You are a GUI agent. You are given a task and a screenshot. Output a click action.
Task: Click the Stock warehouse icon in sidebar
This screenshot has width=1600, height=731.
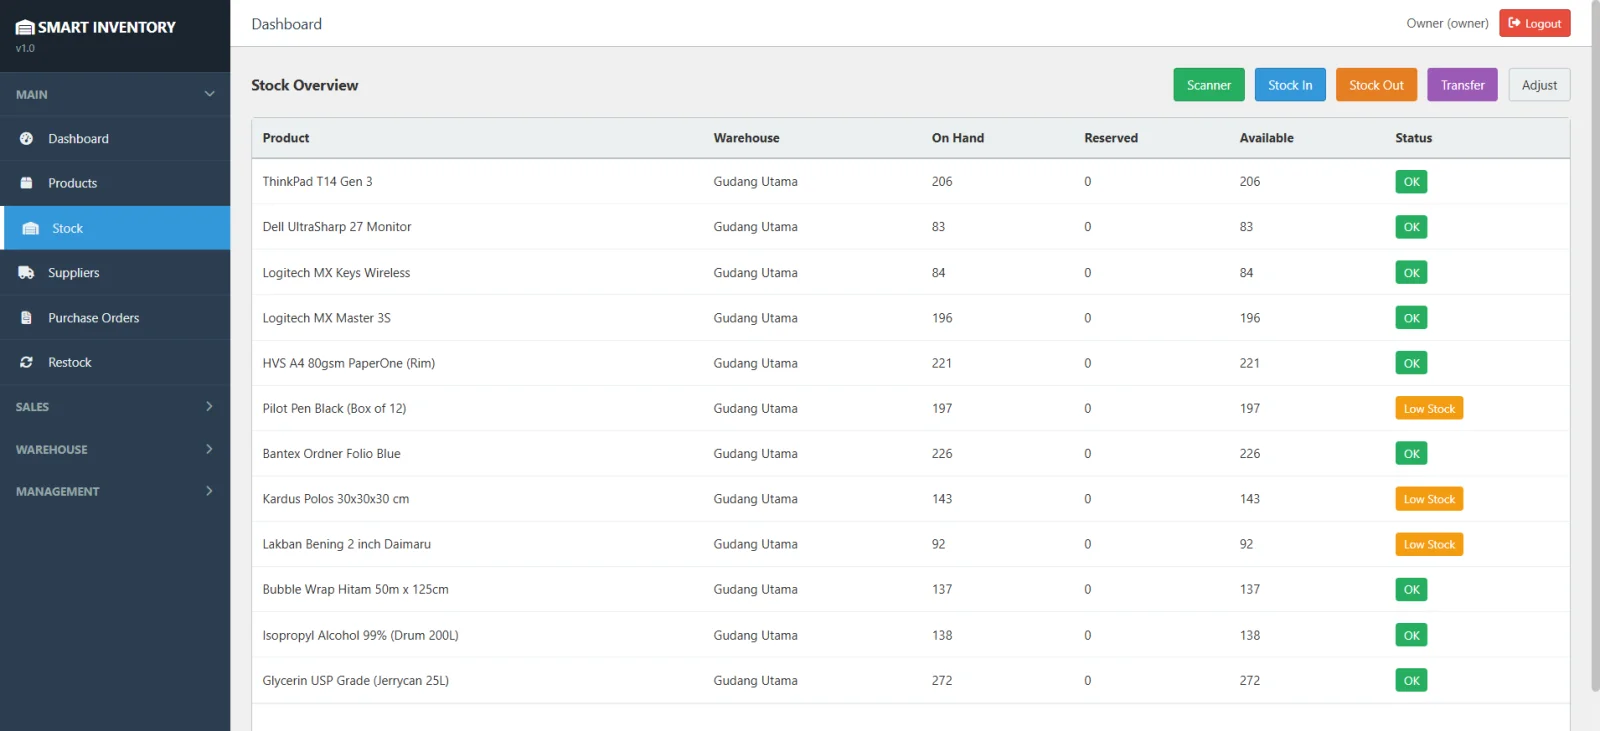pyautogui.click(x=31, y=229)
